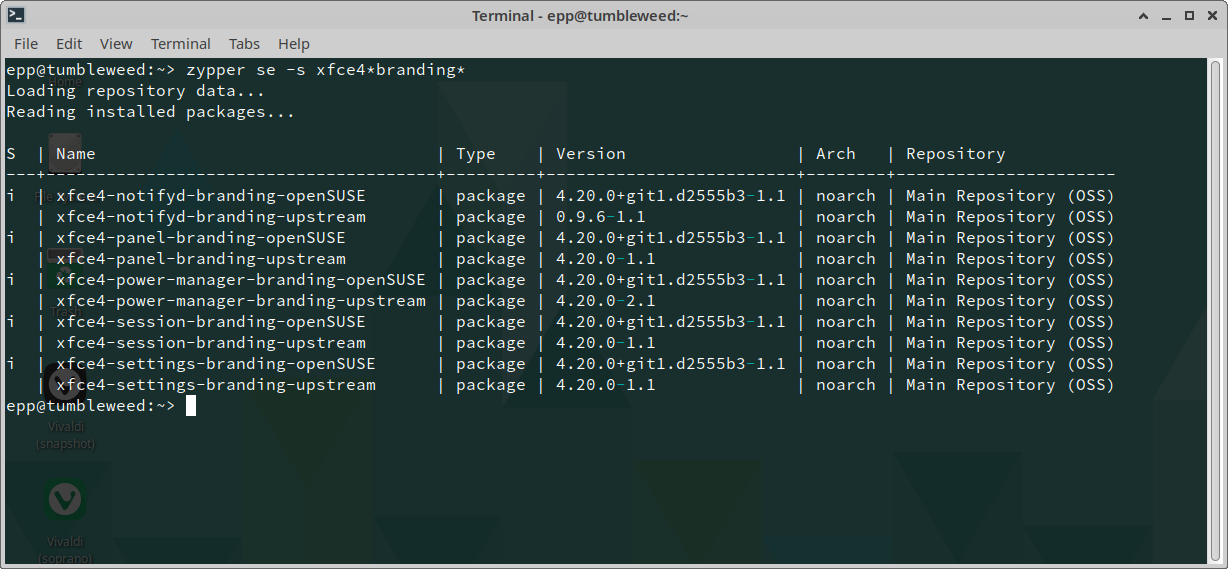The height and width of the screenshot is (569, 1228).
Task: Close the Terminal window
Action: (x=1212, y=15)
